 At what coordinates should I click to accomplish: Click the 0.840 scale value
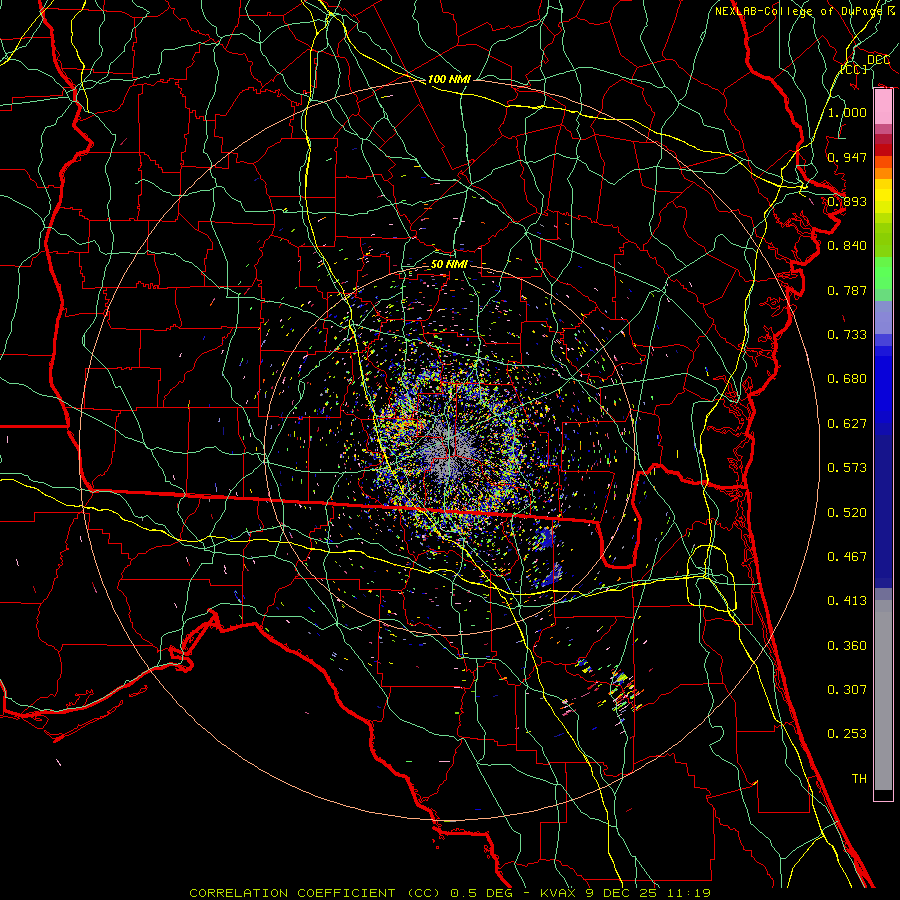click(847, 246)
